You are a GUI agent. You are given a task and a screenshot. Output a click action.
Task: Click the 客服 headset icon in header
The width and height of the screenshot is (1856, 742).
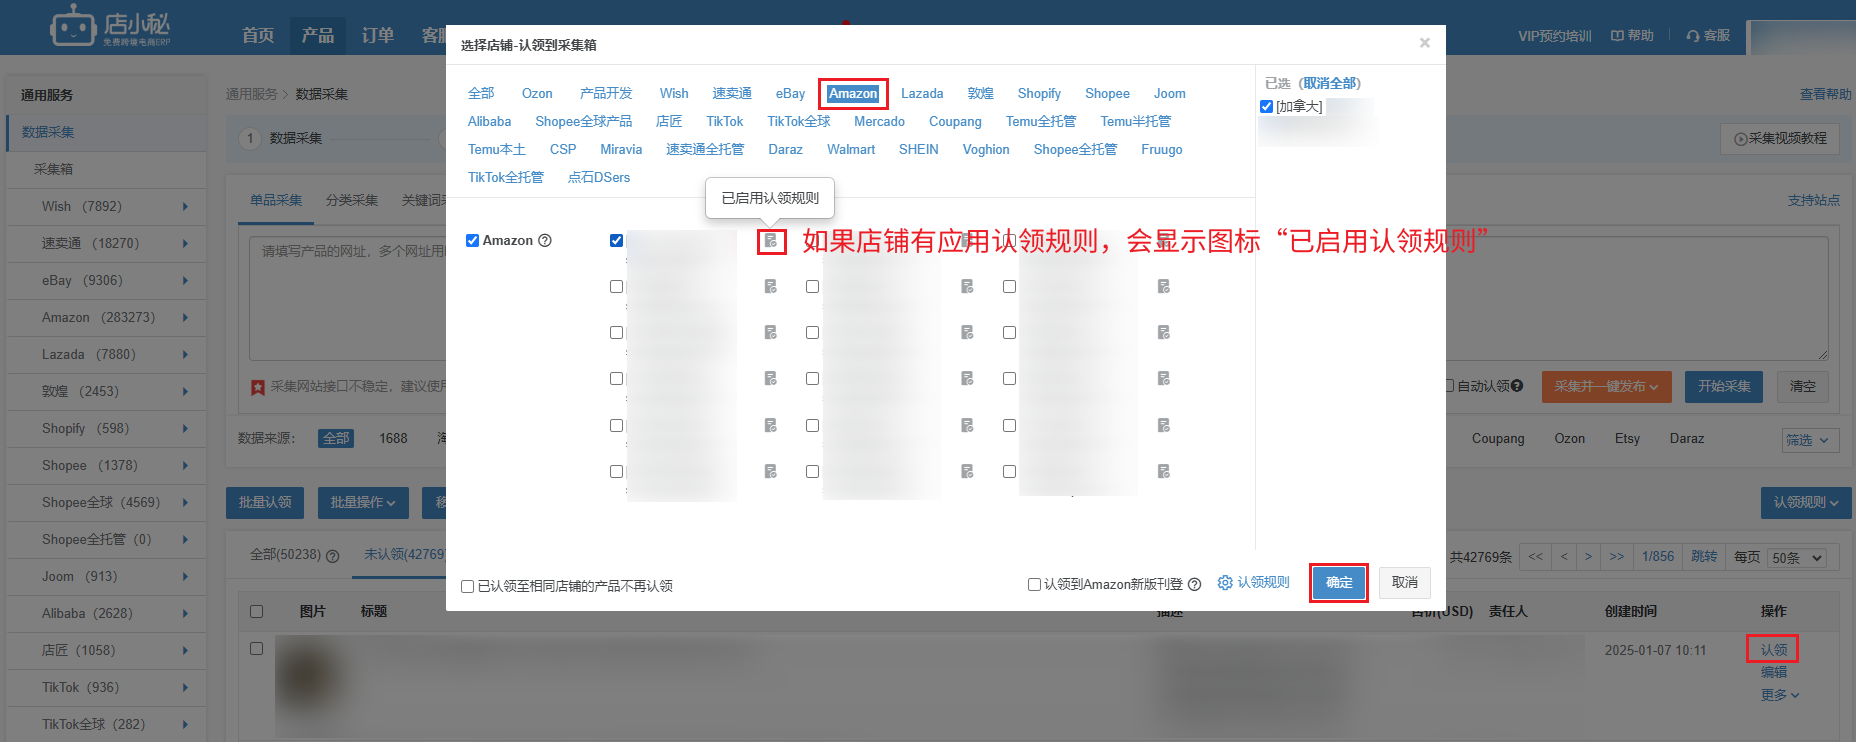coord(1693,36)
